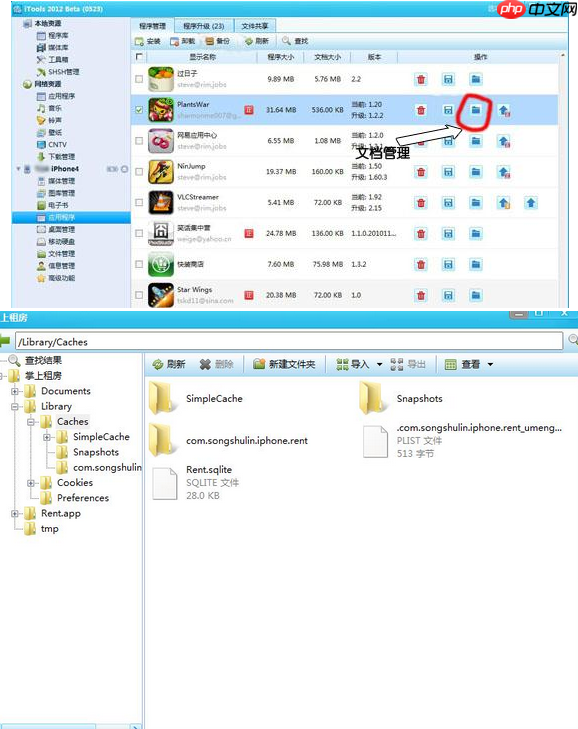Click the /Library/Caches path field
The image size is (578, 729).
pos(289,342)
